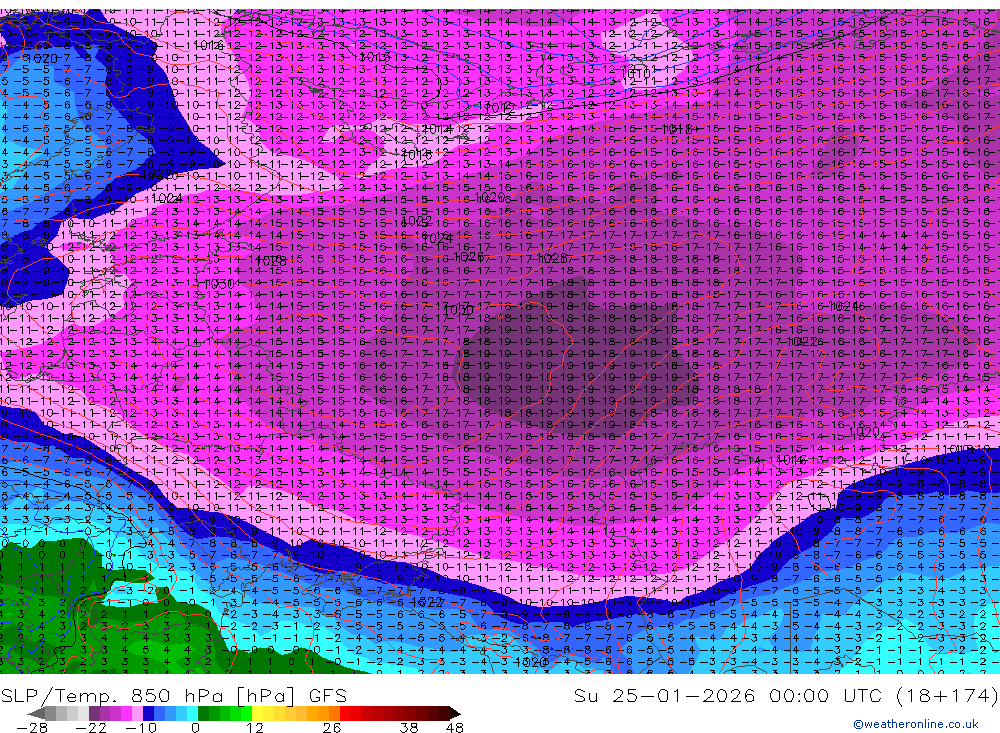Click the dark maroon right arrow of the legend
The image size is (1000, 733).
[x=455, y=713]
